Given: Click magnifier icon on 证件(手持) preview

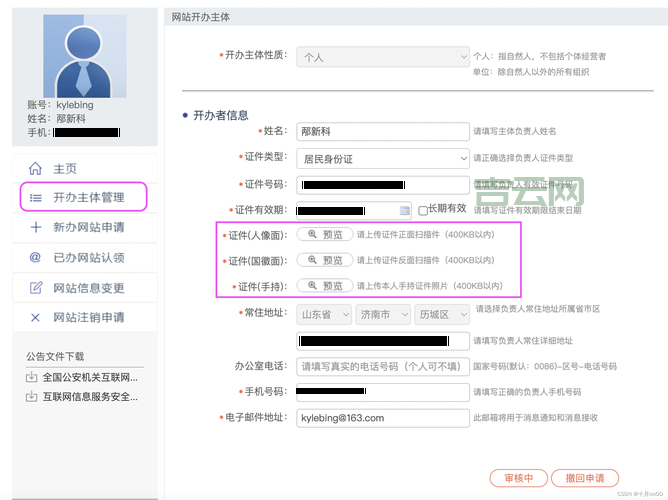Looking at the screenshot, I should 312,285.
